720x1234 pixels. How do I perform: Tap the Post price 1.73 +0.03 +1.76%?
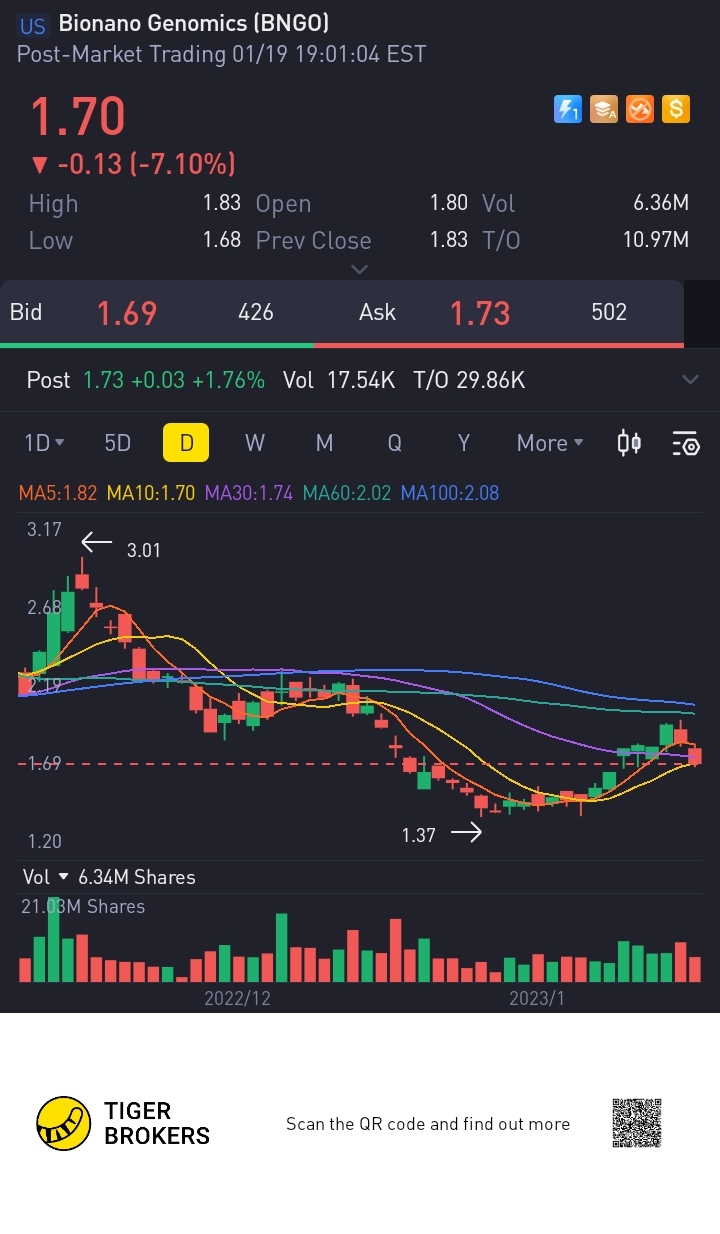(174, 380)
